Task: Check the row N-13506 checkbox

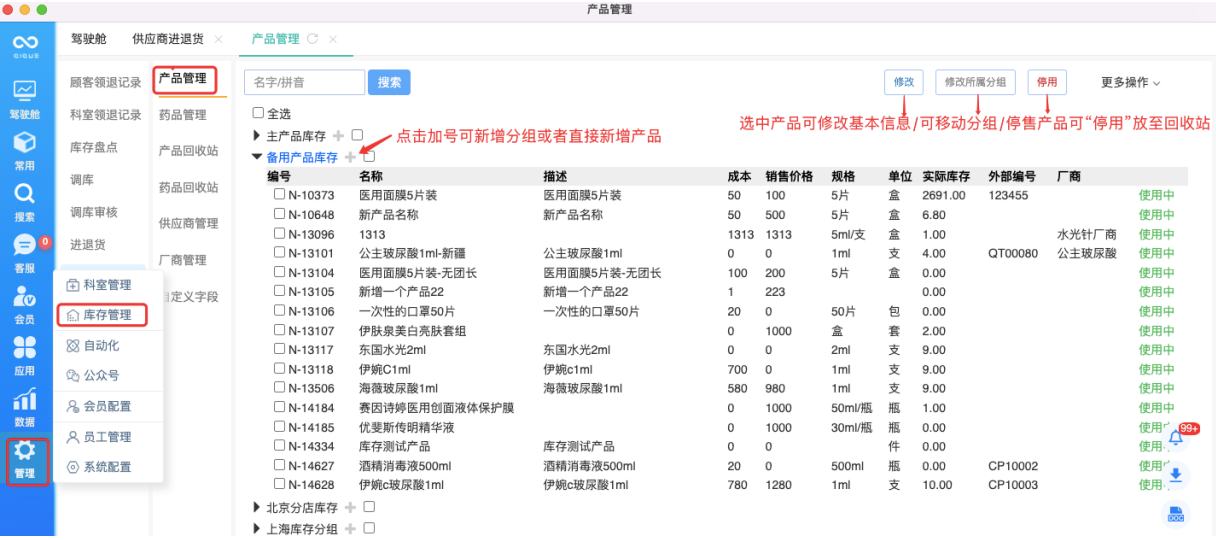Action: [x=280, y=388]
